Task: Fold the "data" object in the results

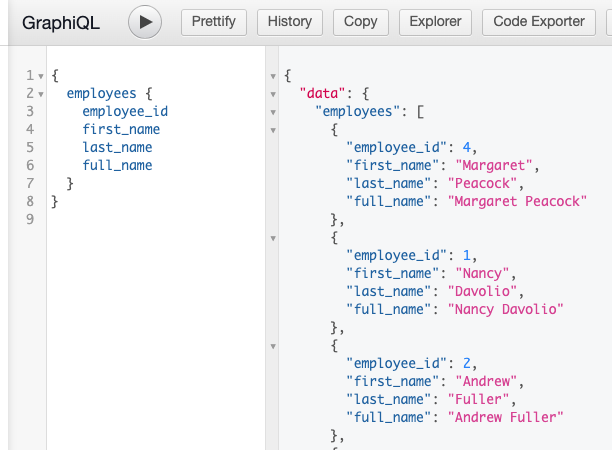Action: click(x=273, y=94)
